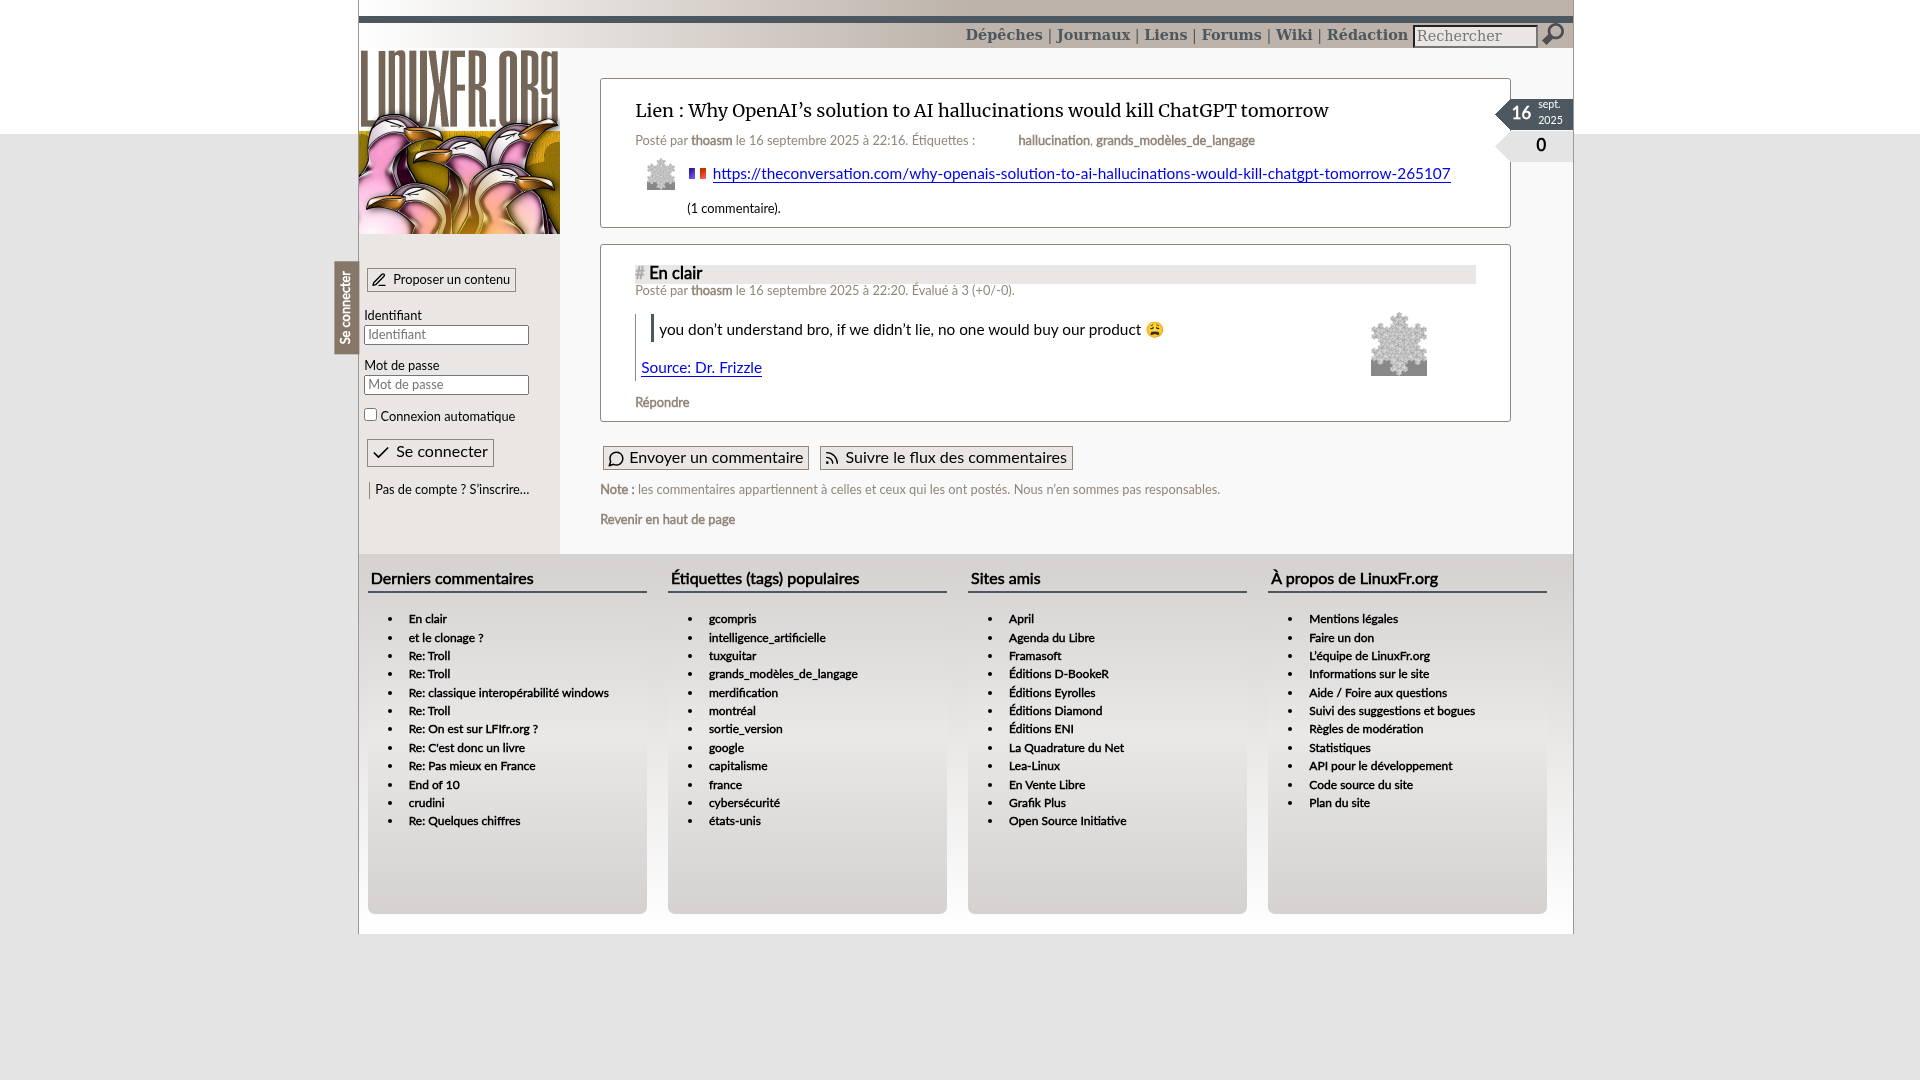
Task: Open the Wiki section
Action: [1293, 35]
